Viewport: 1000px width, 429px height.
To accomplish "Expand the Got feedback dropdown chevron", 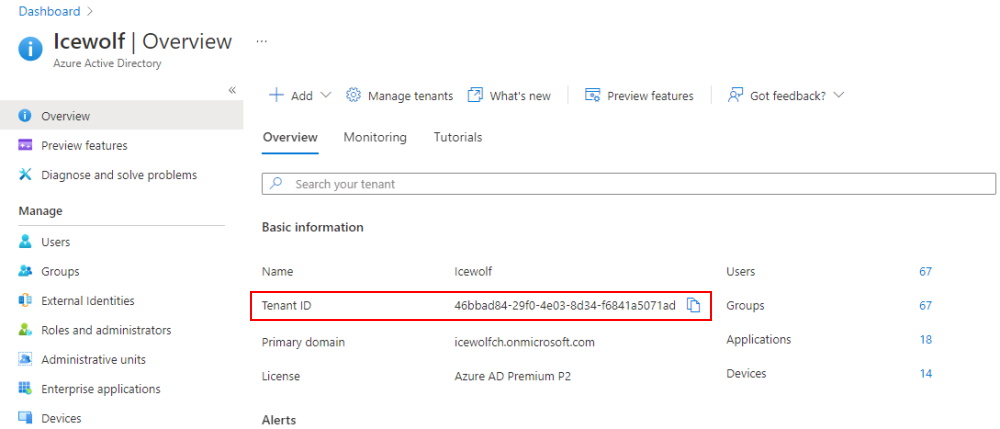I will [839, 95].
